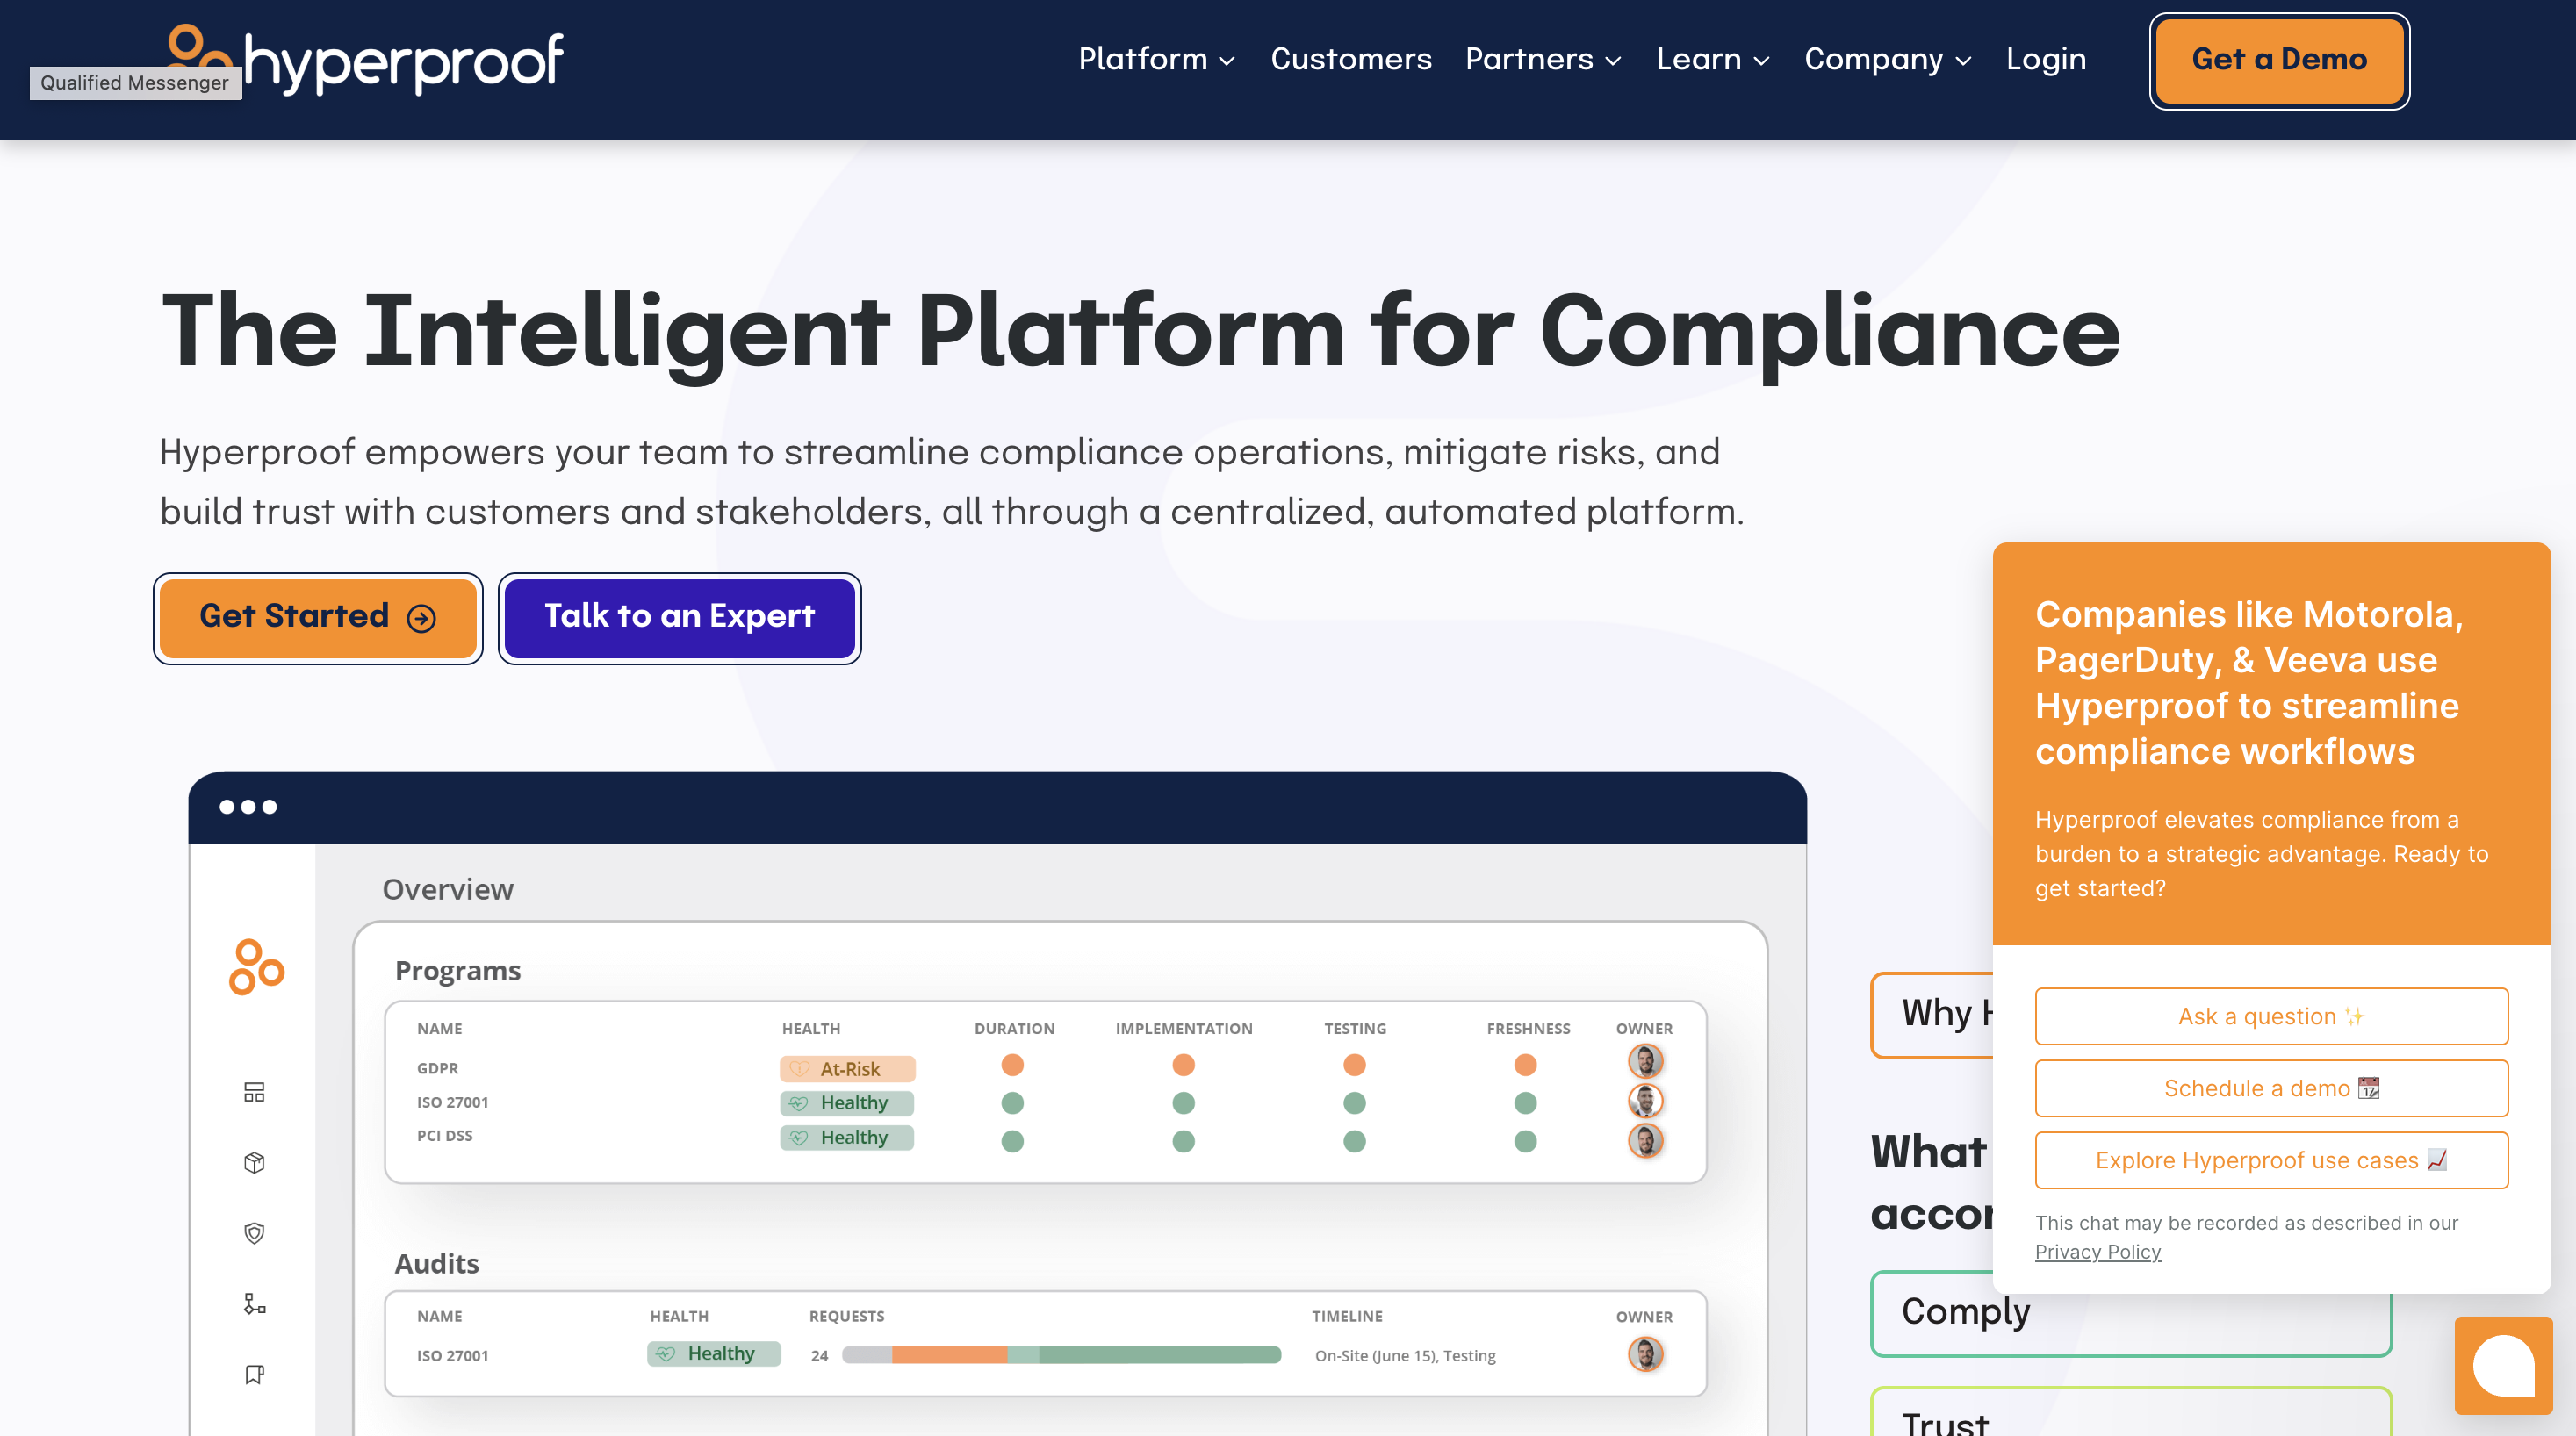
Task: Click the PCI DSS Healthy badge
Action: pyautogui.click(x=847, y=1138)
